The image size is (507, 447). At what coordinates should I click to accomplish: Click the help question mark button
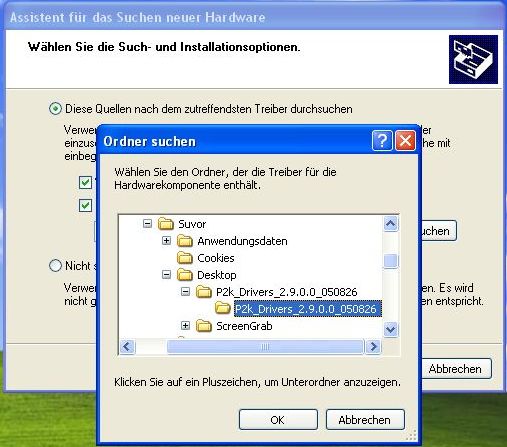(382, 141)
